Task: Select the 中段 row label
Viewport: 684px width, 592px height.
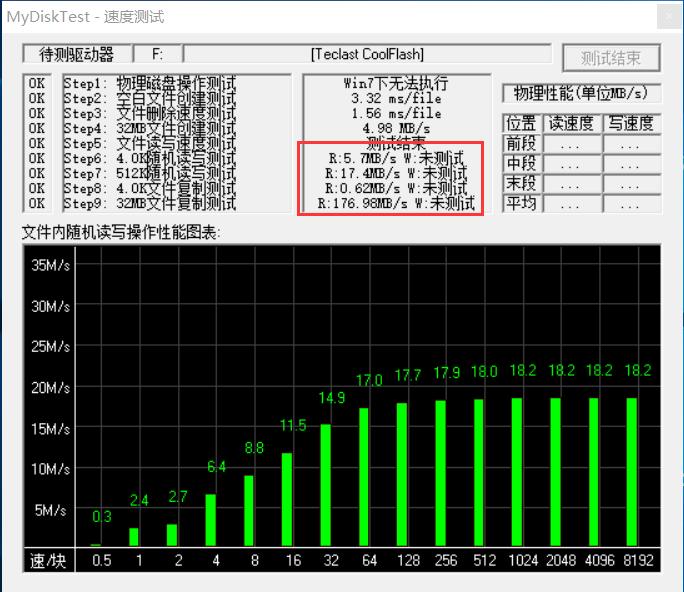Action: click(521, 164)
